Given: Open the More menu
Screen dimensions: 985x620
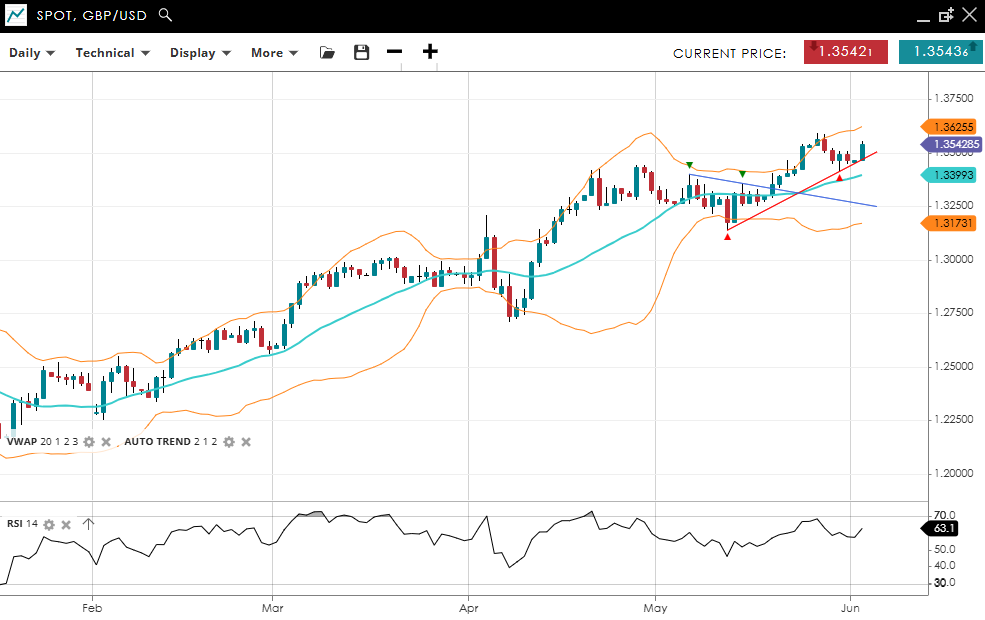Looking at the screenshot, I should (274, 53).
